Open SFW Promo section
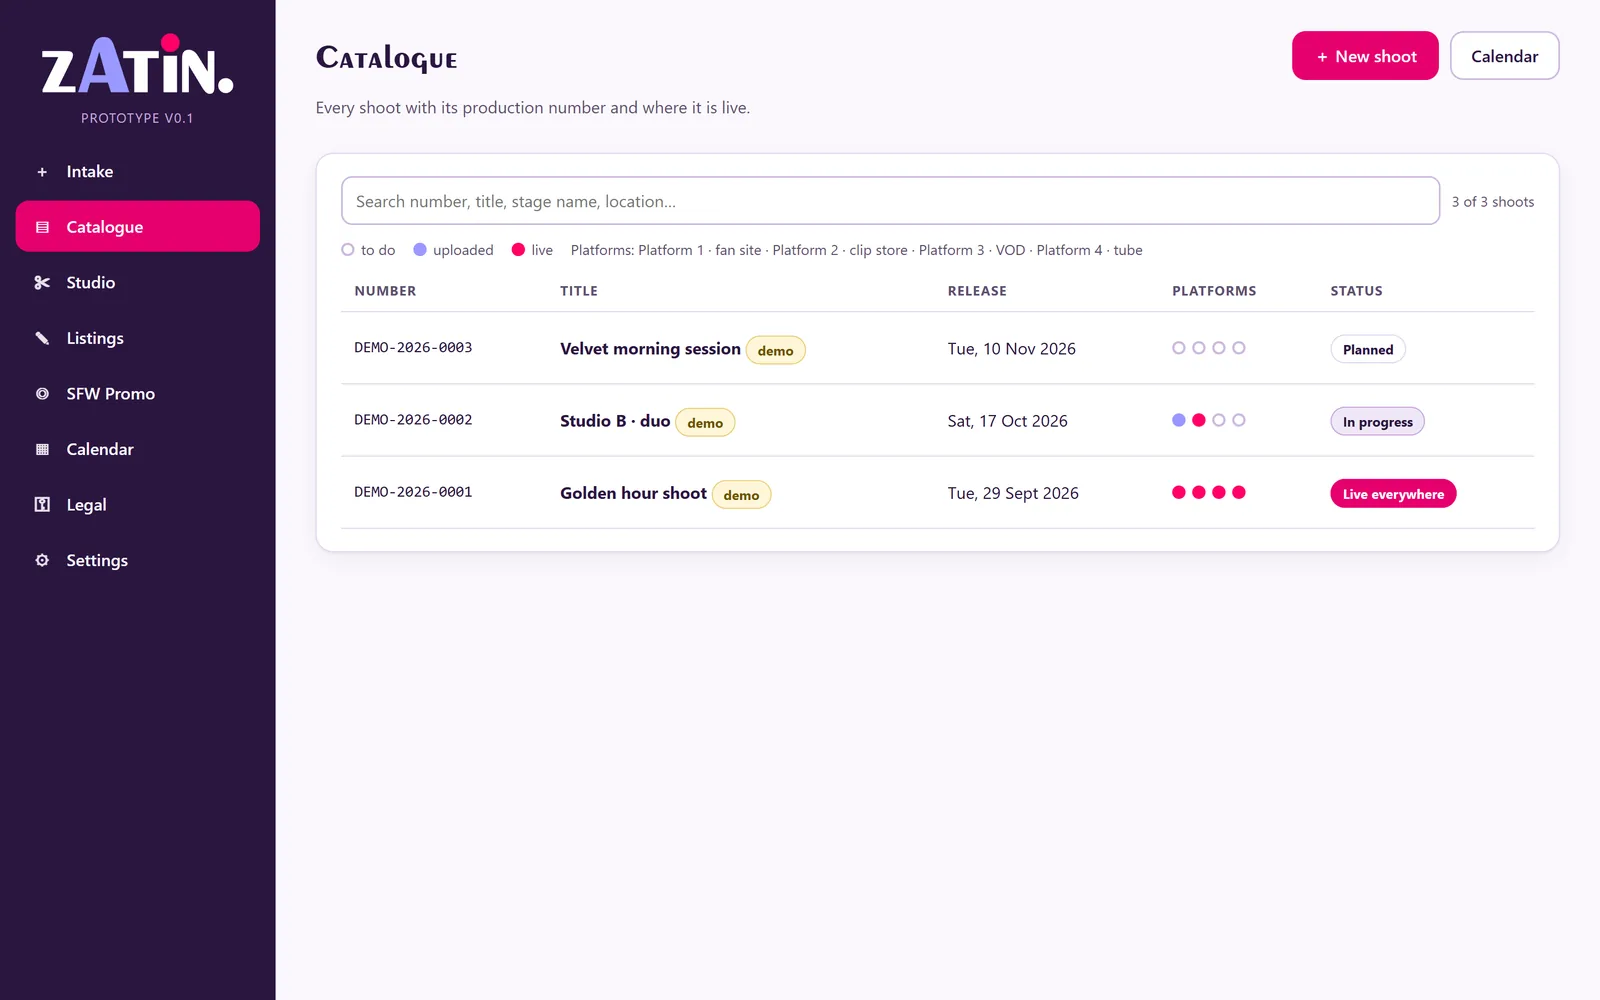This screenshot has height=1000, width=1600. pyautogui.click(x=138, y=394)
